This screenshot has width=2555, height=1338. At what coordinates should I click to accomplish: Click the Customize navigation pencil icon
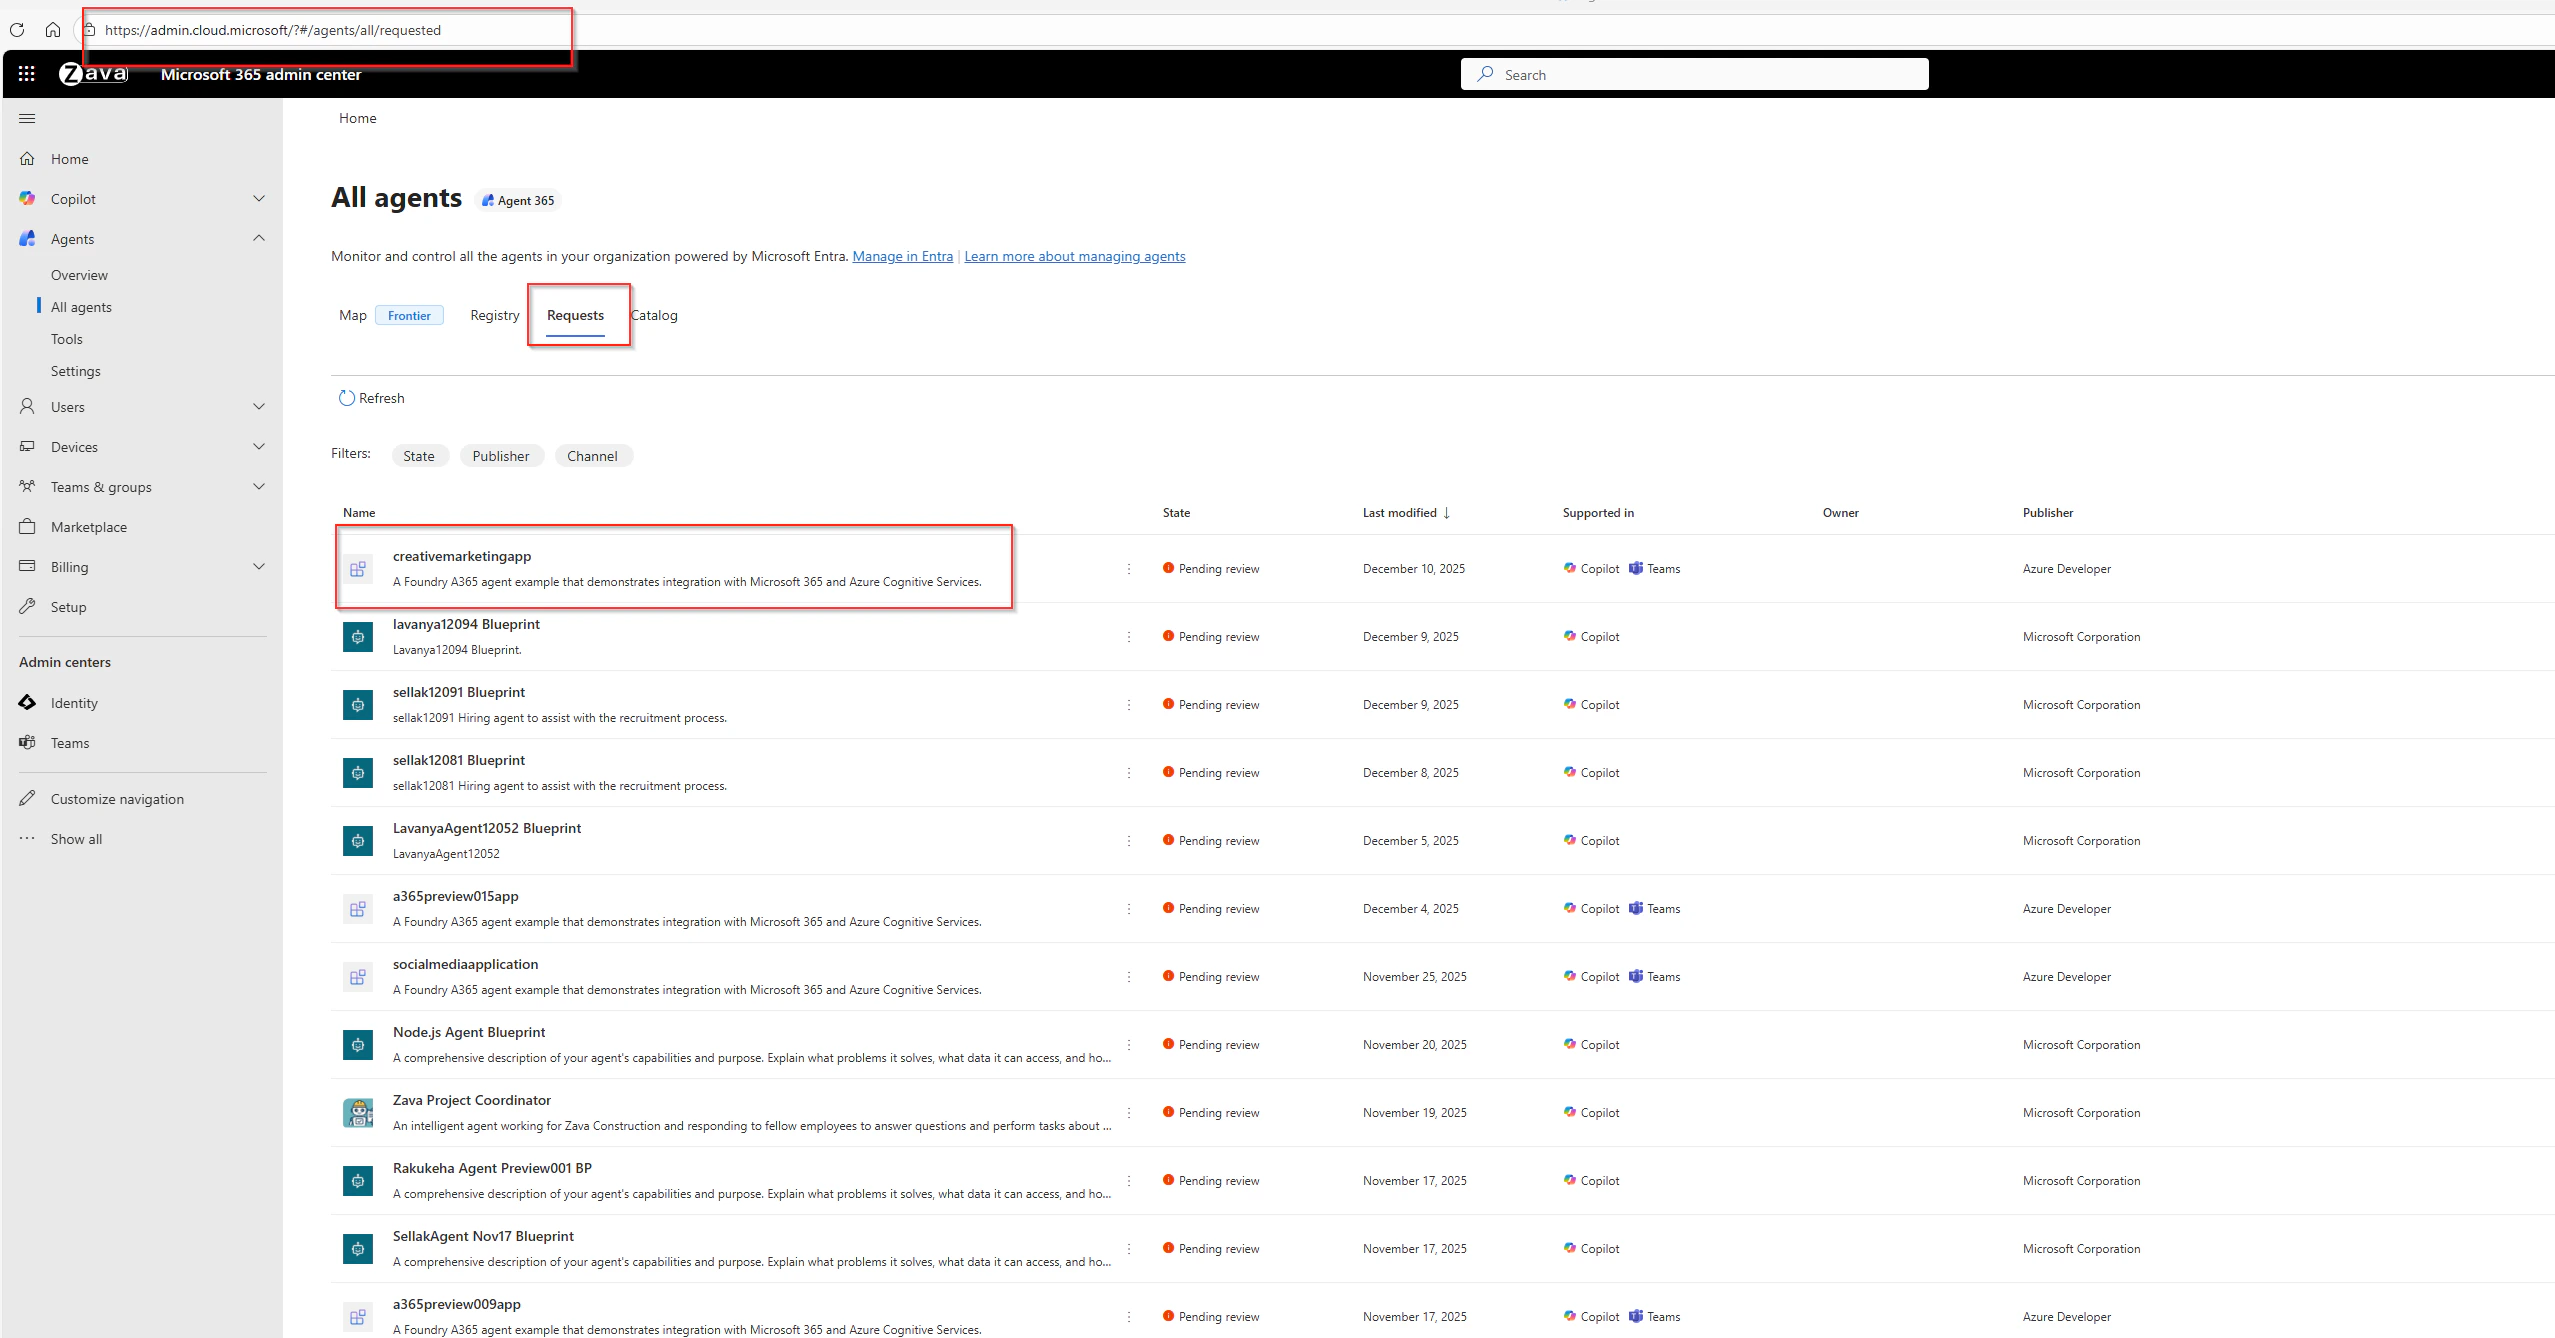pyautogui.click(x=27, y=799)
